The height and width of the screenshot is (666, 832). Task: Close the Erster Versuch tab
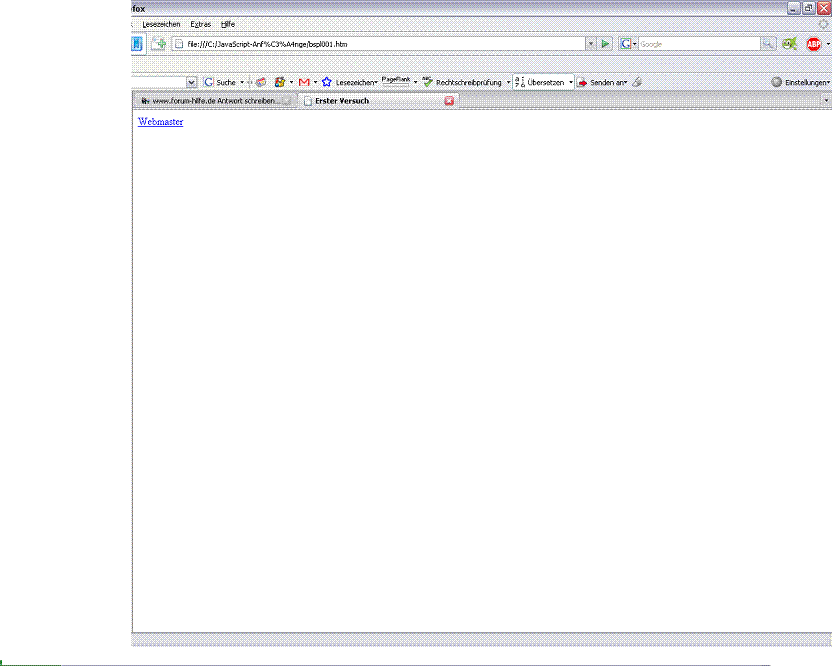coord(449,101)
